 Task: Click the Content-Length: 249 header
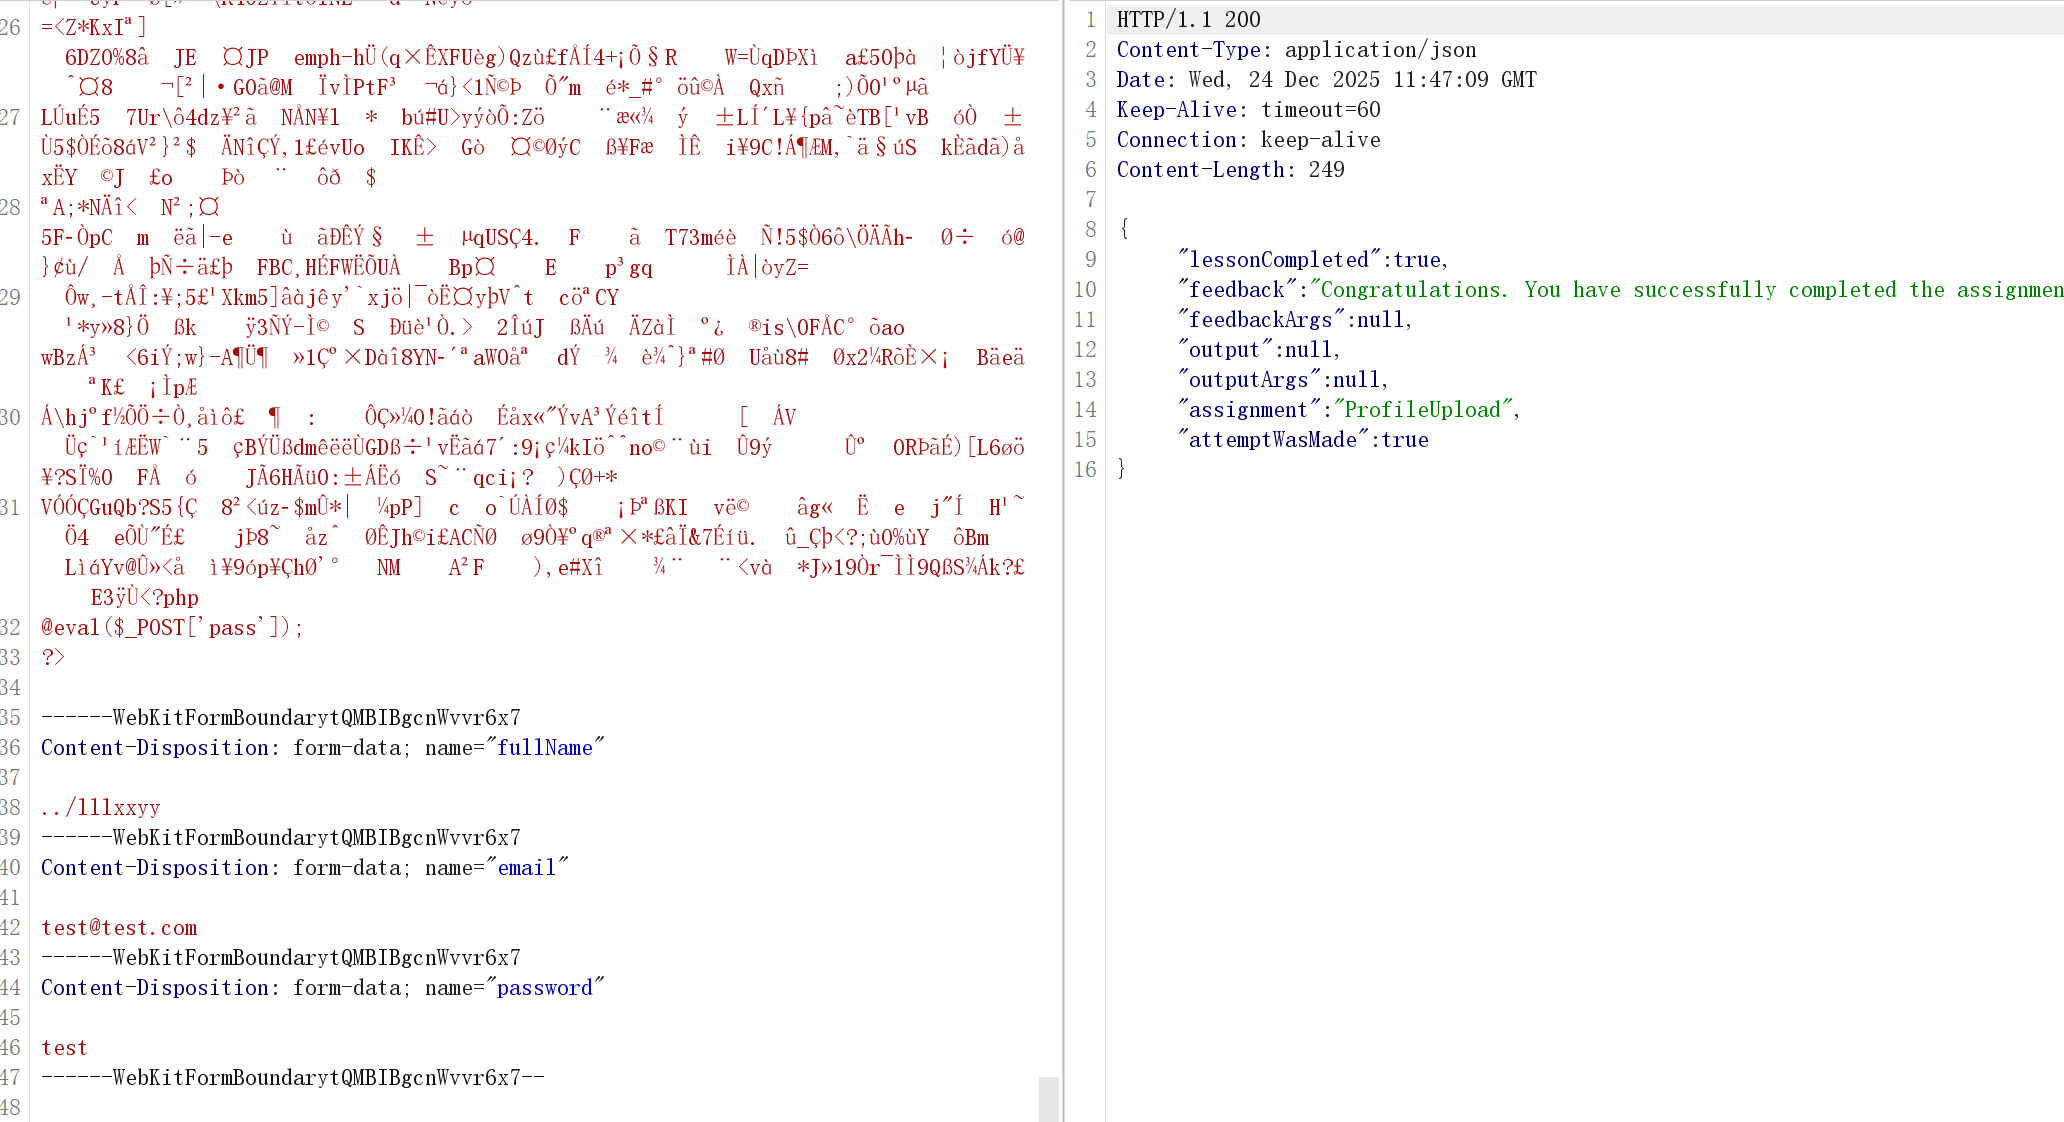pyautogui.click(x=1230, y=170)
